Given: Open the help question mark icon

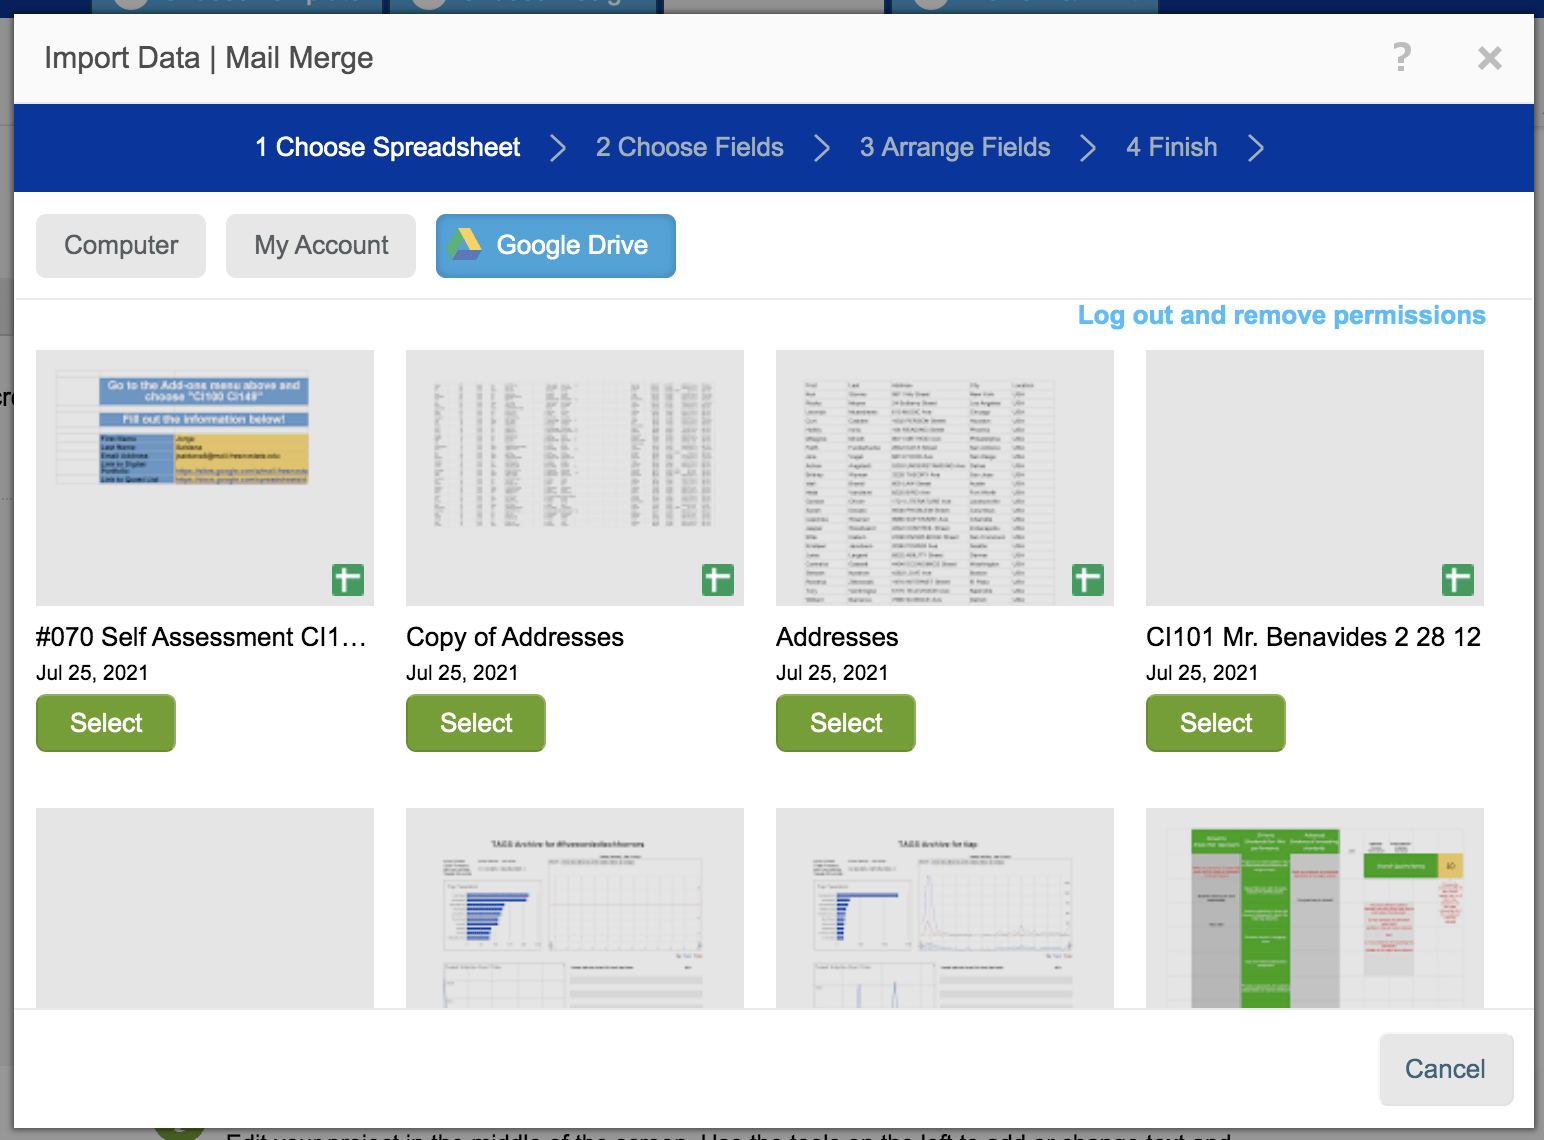Looking at the screenshot, I should coord(1402,57).
